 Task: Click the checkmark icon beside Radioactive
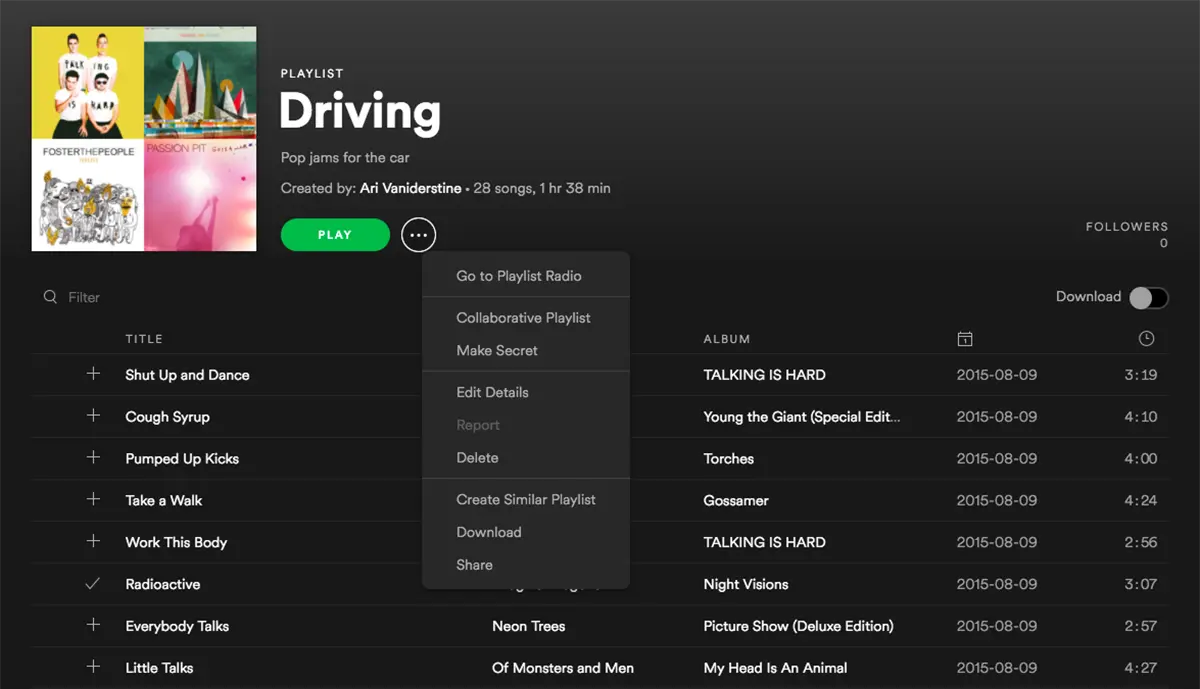(93, 584)
